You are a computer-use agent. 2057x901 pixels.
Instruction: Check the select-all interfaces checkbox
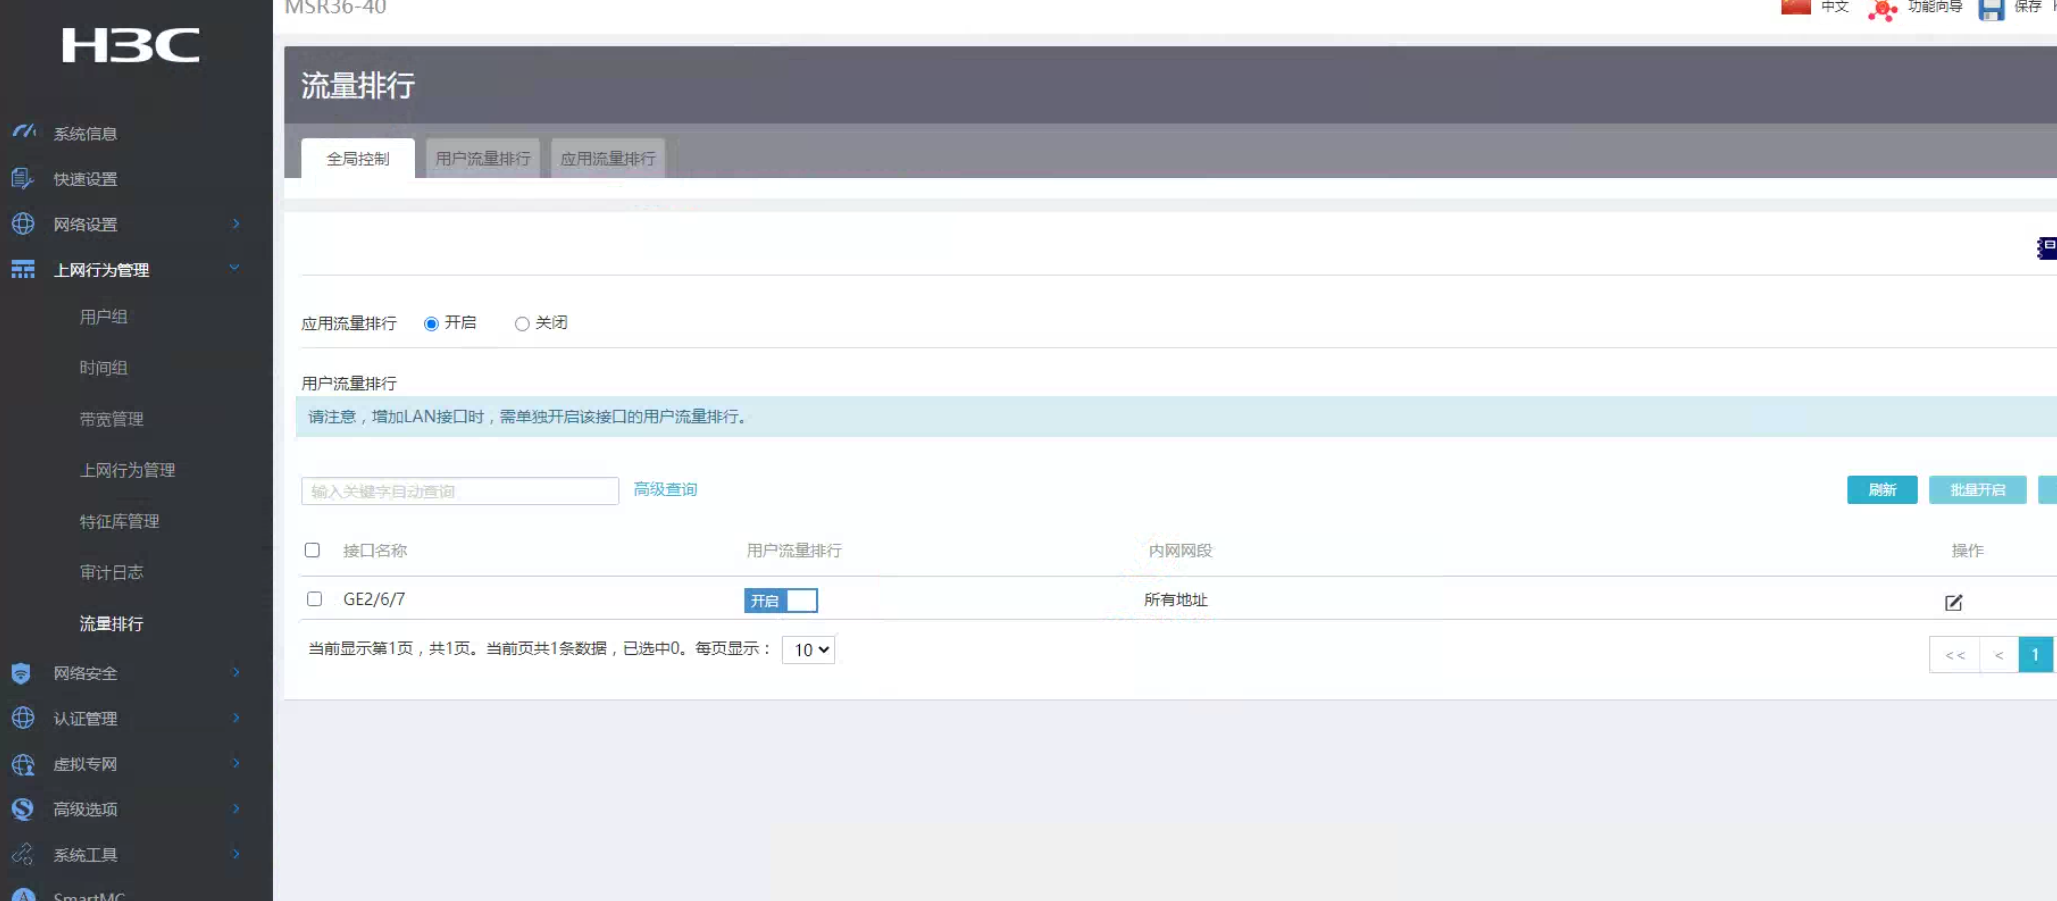pyautogui.click(x=312, y=550)
